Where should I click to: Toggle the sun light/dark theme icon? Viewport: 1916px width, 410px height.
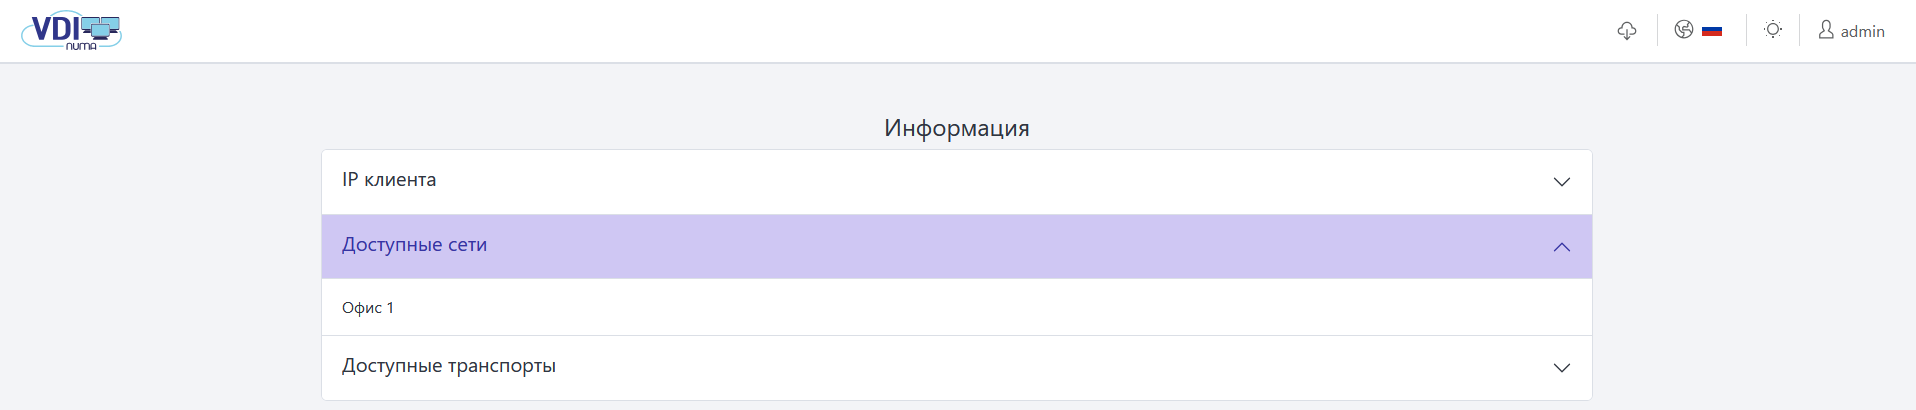(x=1773, y=30)
